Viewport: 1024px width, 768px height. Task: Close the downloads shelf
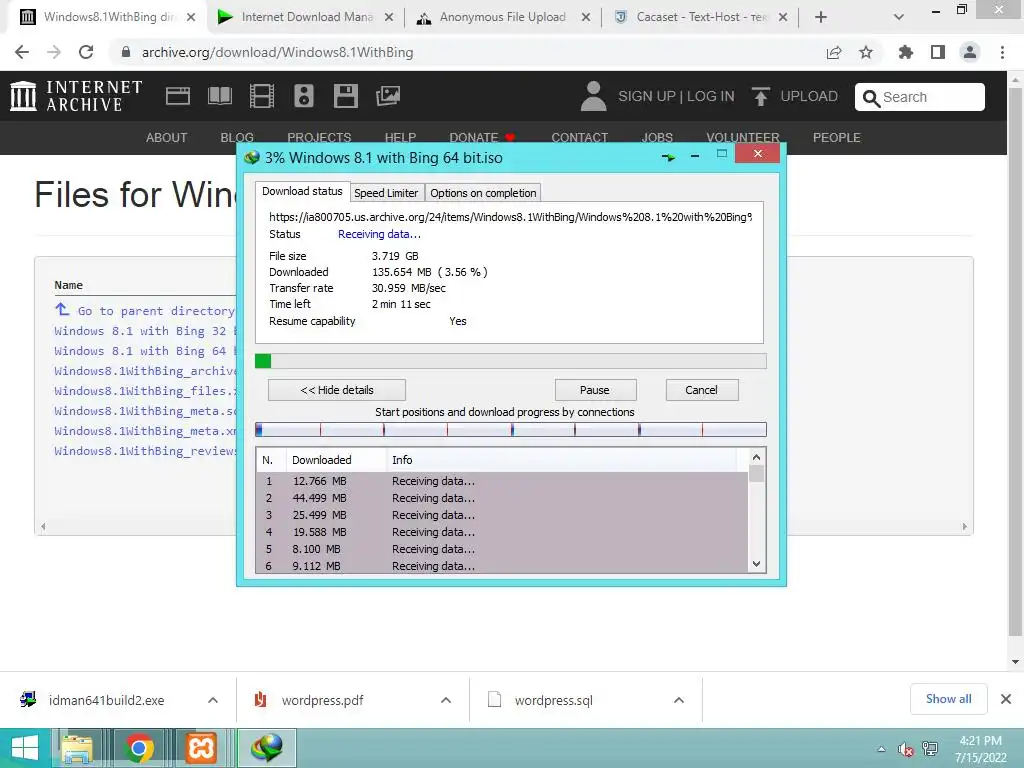point(1006,699)
